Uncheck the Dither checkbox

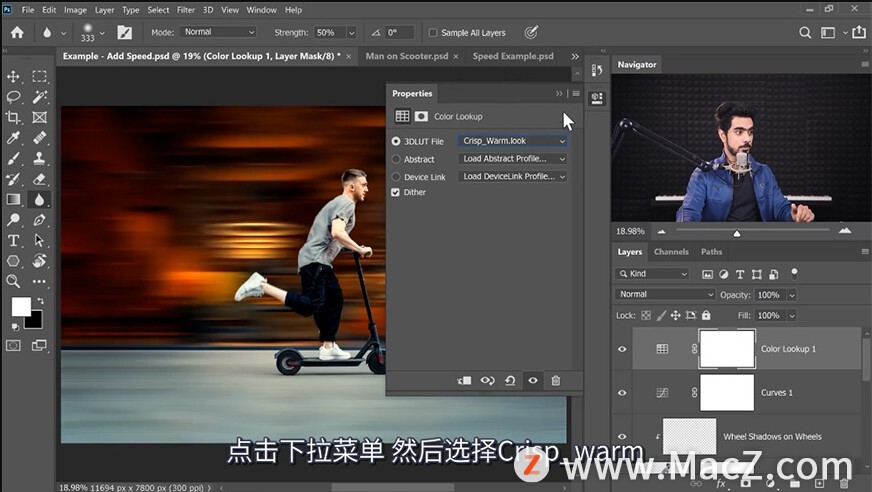click(x=395, y=192)
